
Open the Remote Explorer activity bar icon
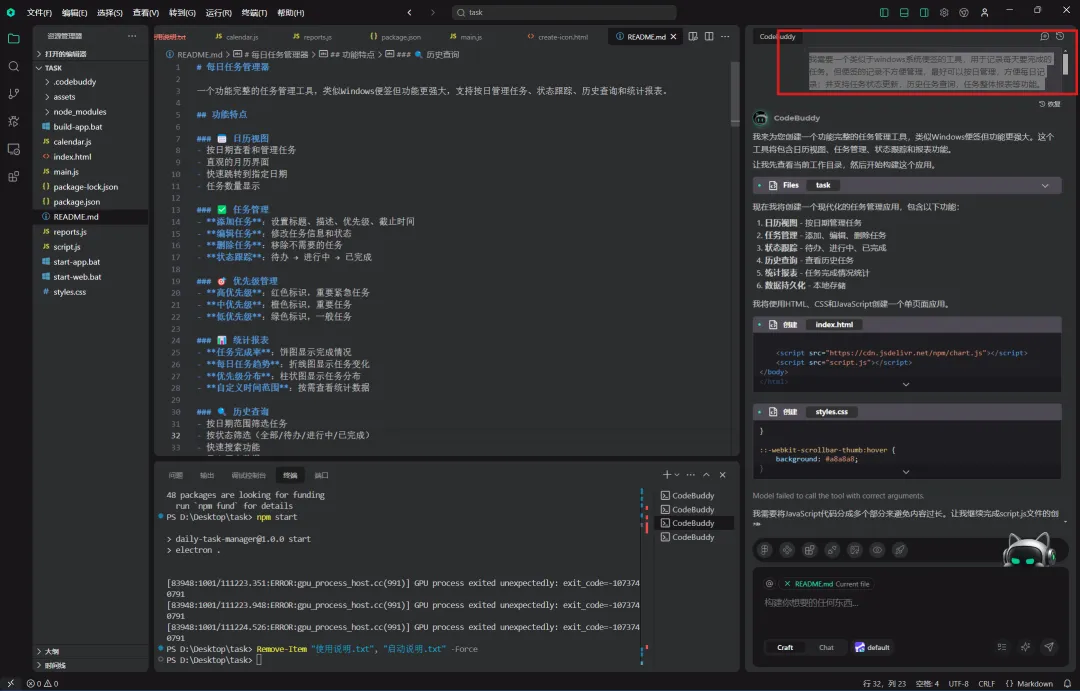(13, 149)
